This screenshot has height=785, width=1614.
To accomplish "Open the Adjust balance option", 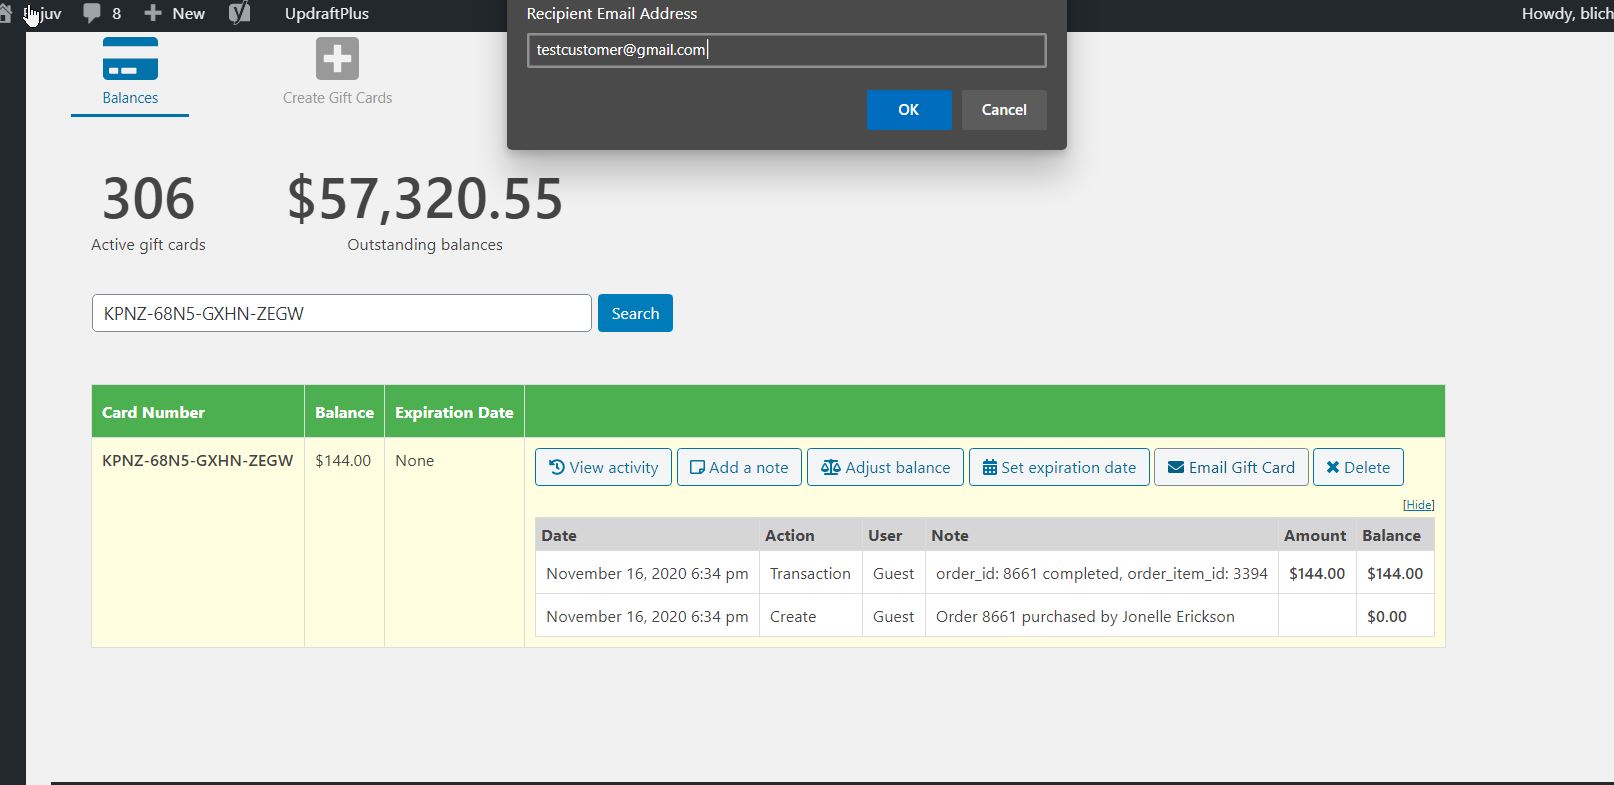I will (885, 467).
